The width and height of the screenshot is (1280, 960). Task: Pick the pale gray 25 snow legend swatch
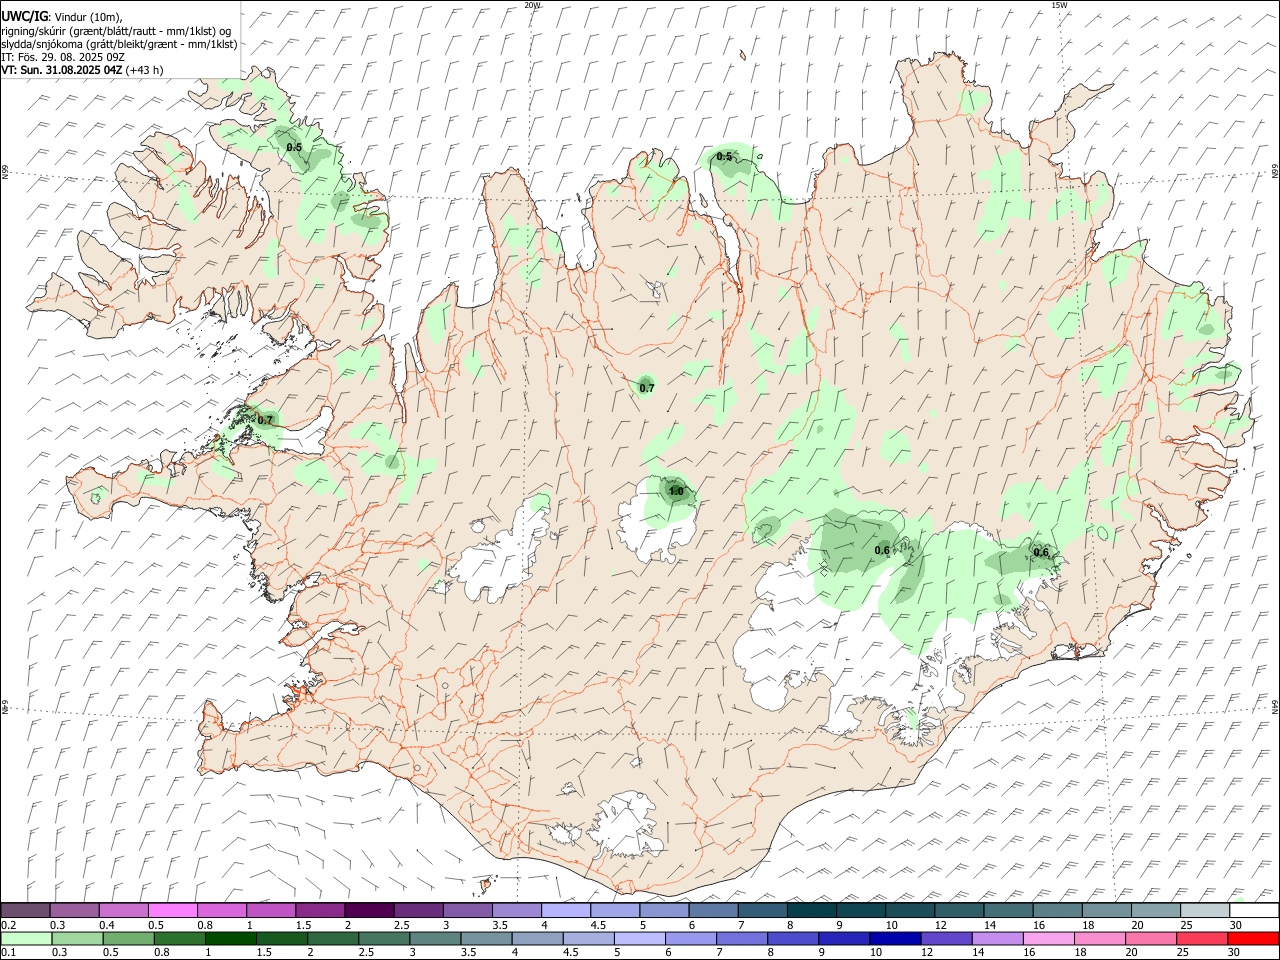click(x=1205, y=911)
